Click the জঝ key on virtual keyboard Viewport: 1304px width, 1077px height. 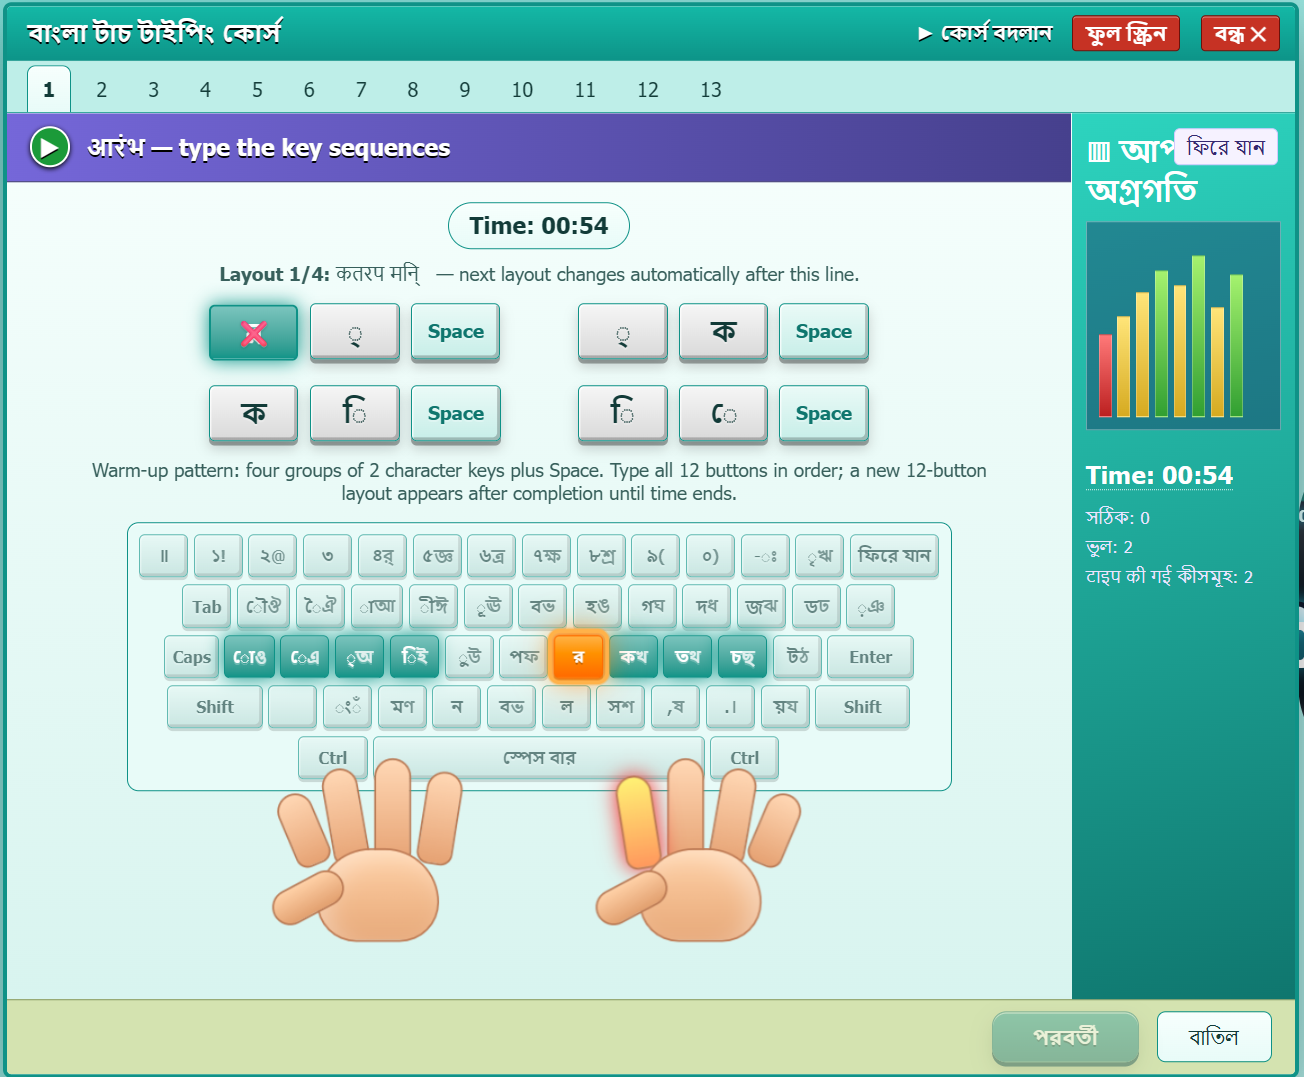(762, 607)
